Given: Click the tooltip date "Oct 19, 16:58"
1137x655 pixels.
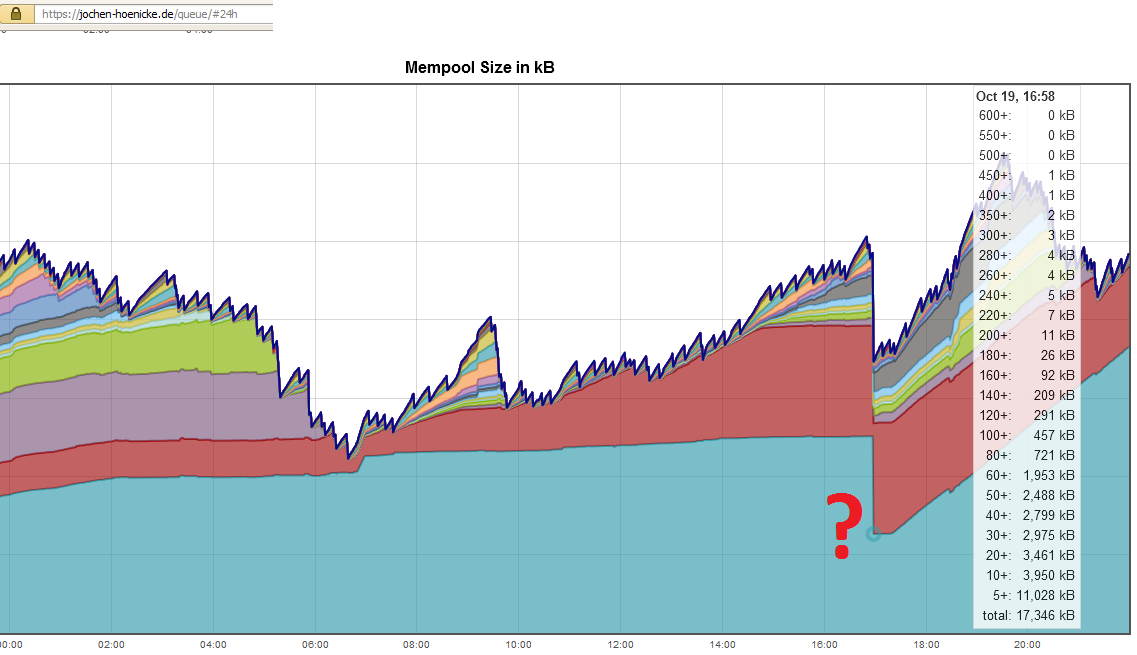Looking at the screenshot, I should click(x=1015, y=96).
